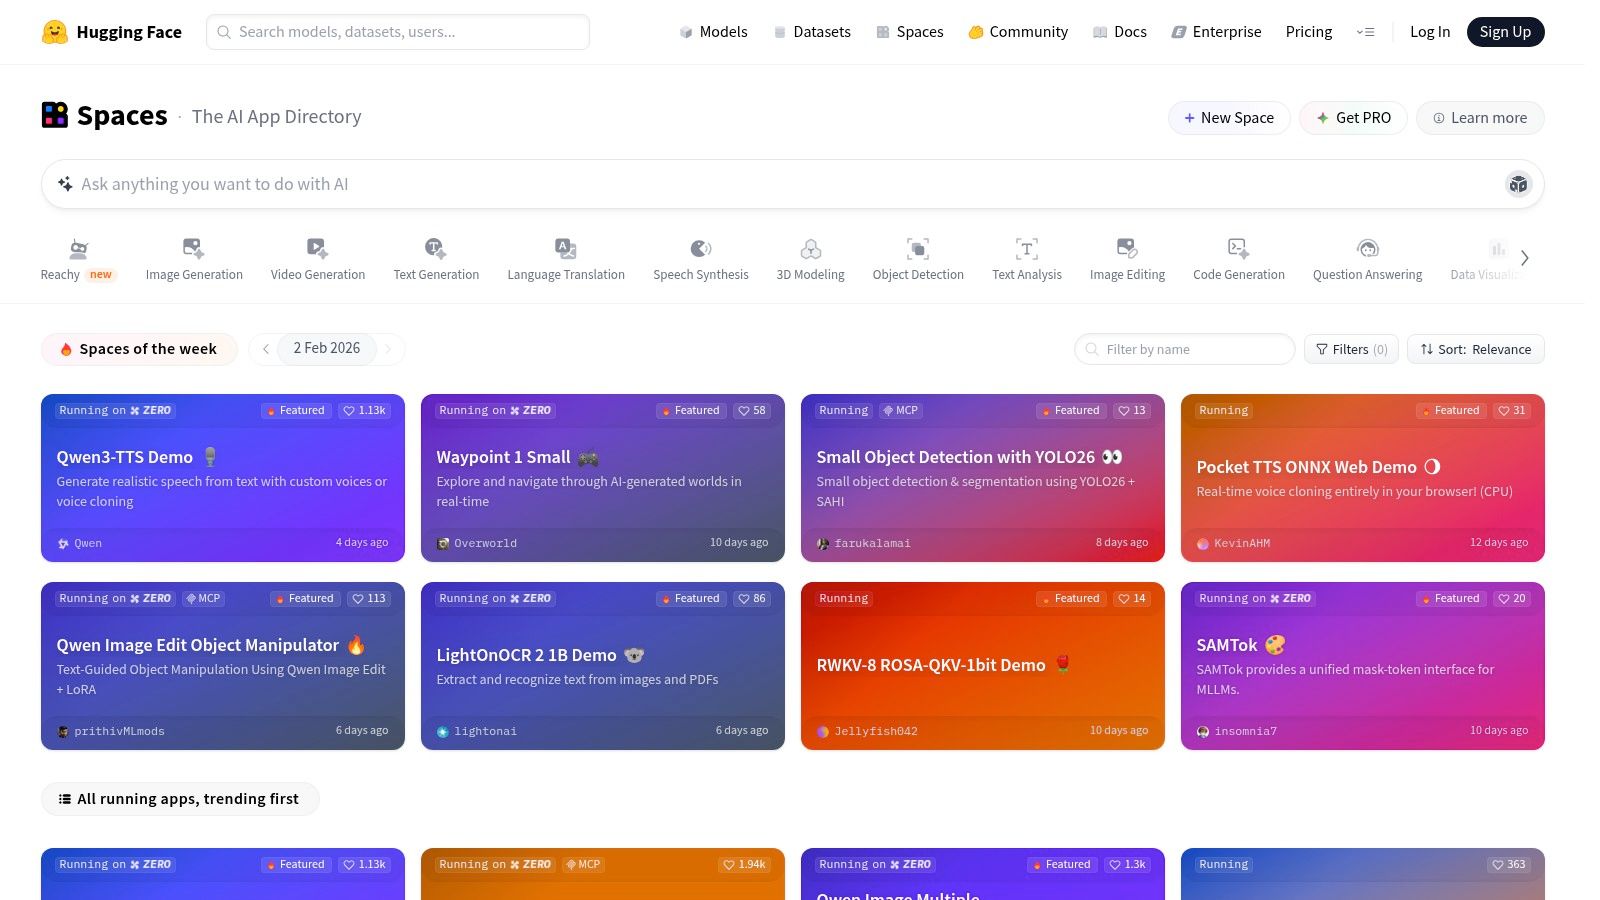Select the Code Generation category icon
This screenshot has width=1600, height=900.
click(x=1238, y=248)
